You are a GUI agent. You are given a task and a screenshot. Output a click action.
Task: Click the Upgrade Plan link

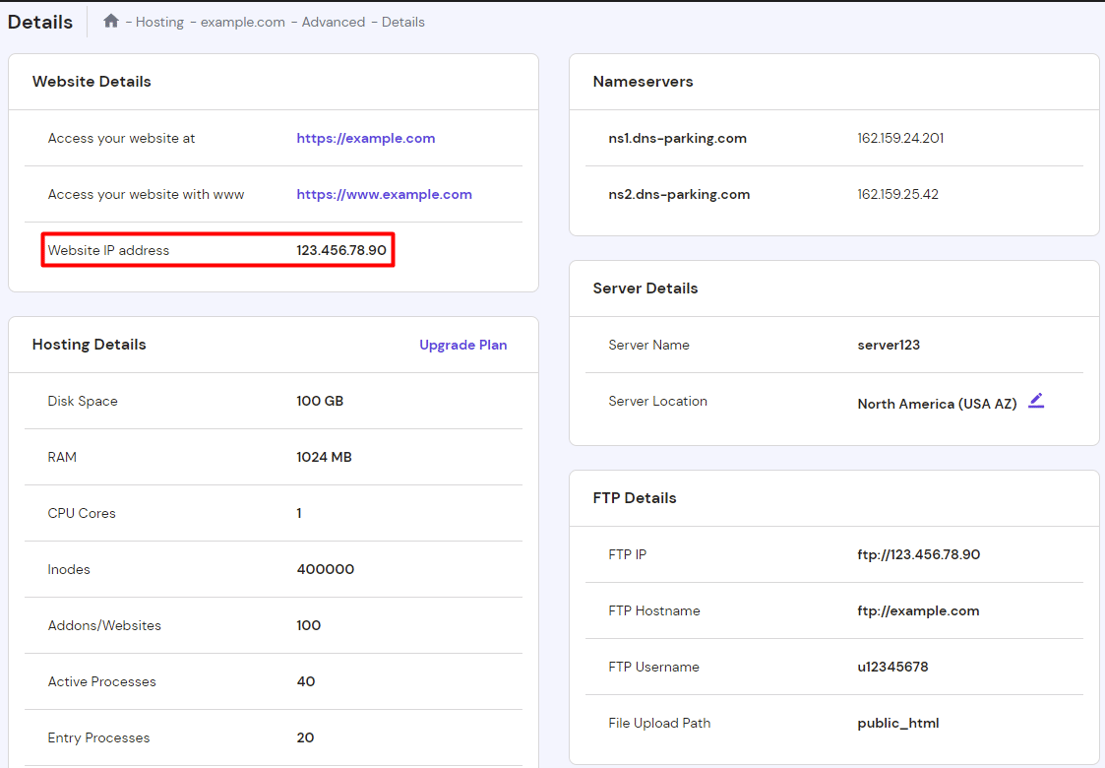point(463,344)
